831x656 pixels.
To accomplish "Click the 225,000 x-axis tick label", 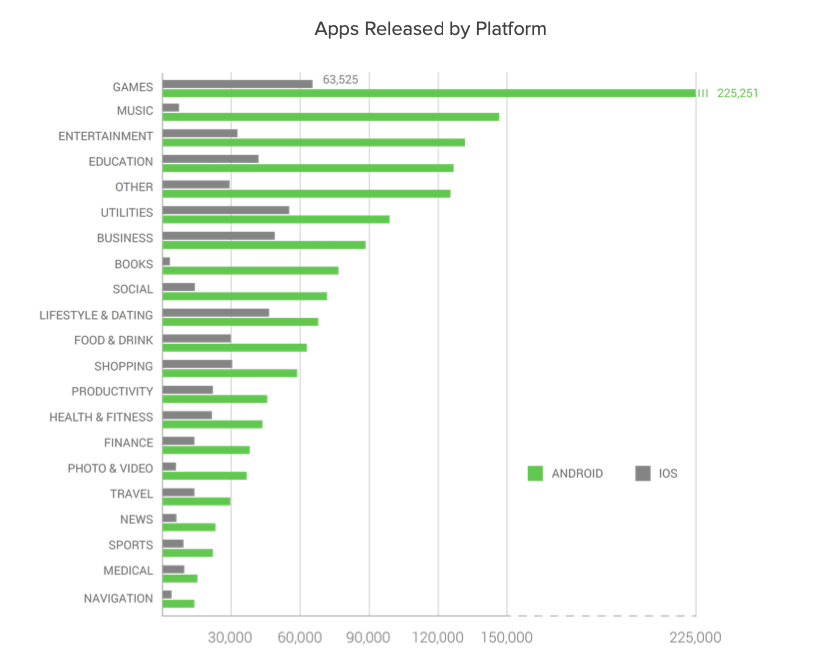I will [695, 637].
